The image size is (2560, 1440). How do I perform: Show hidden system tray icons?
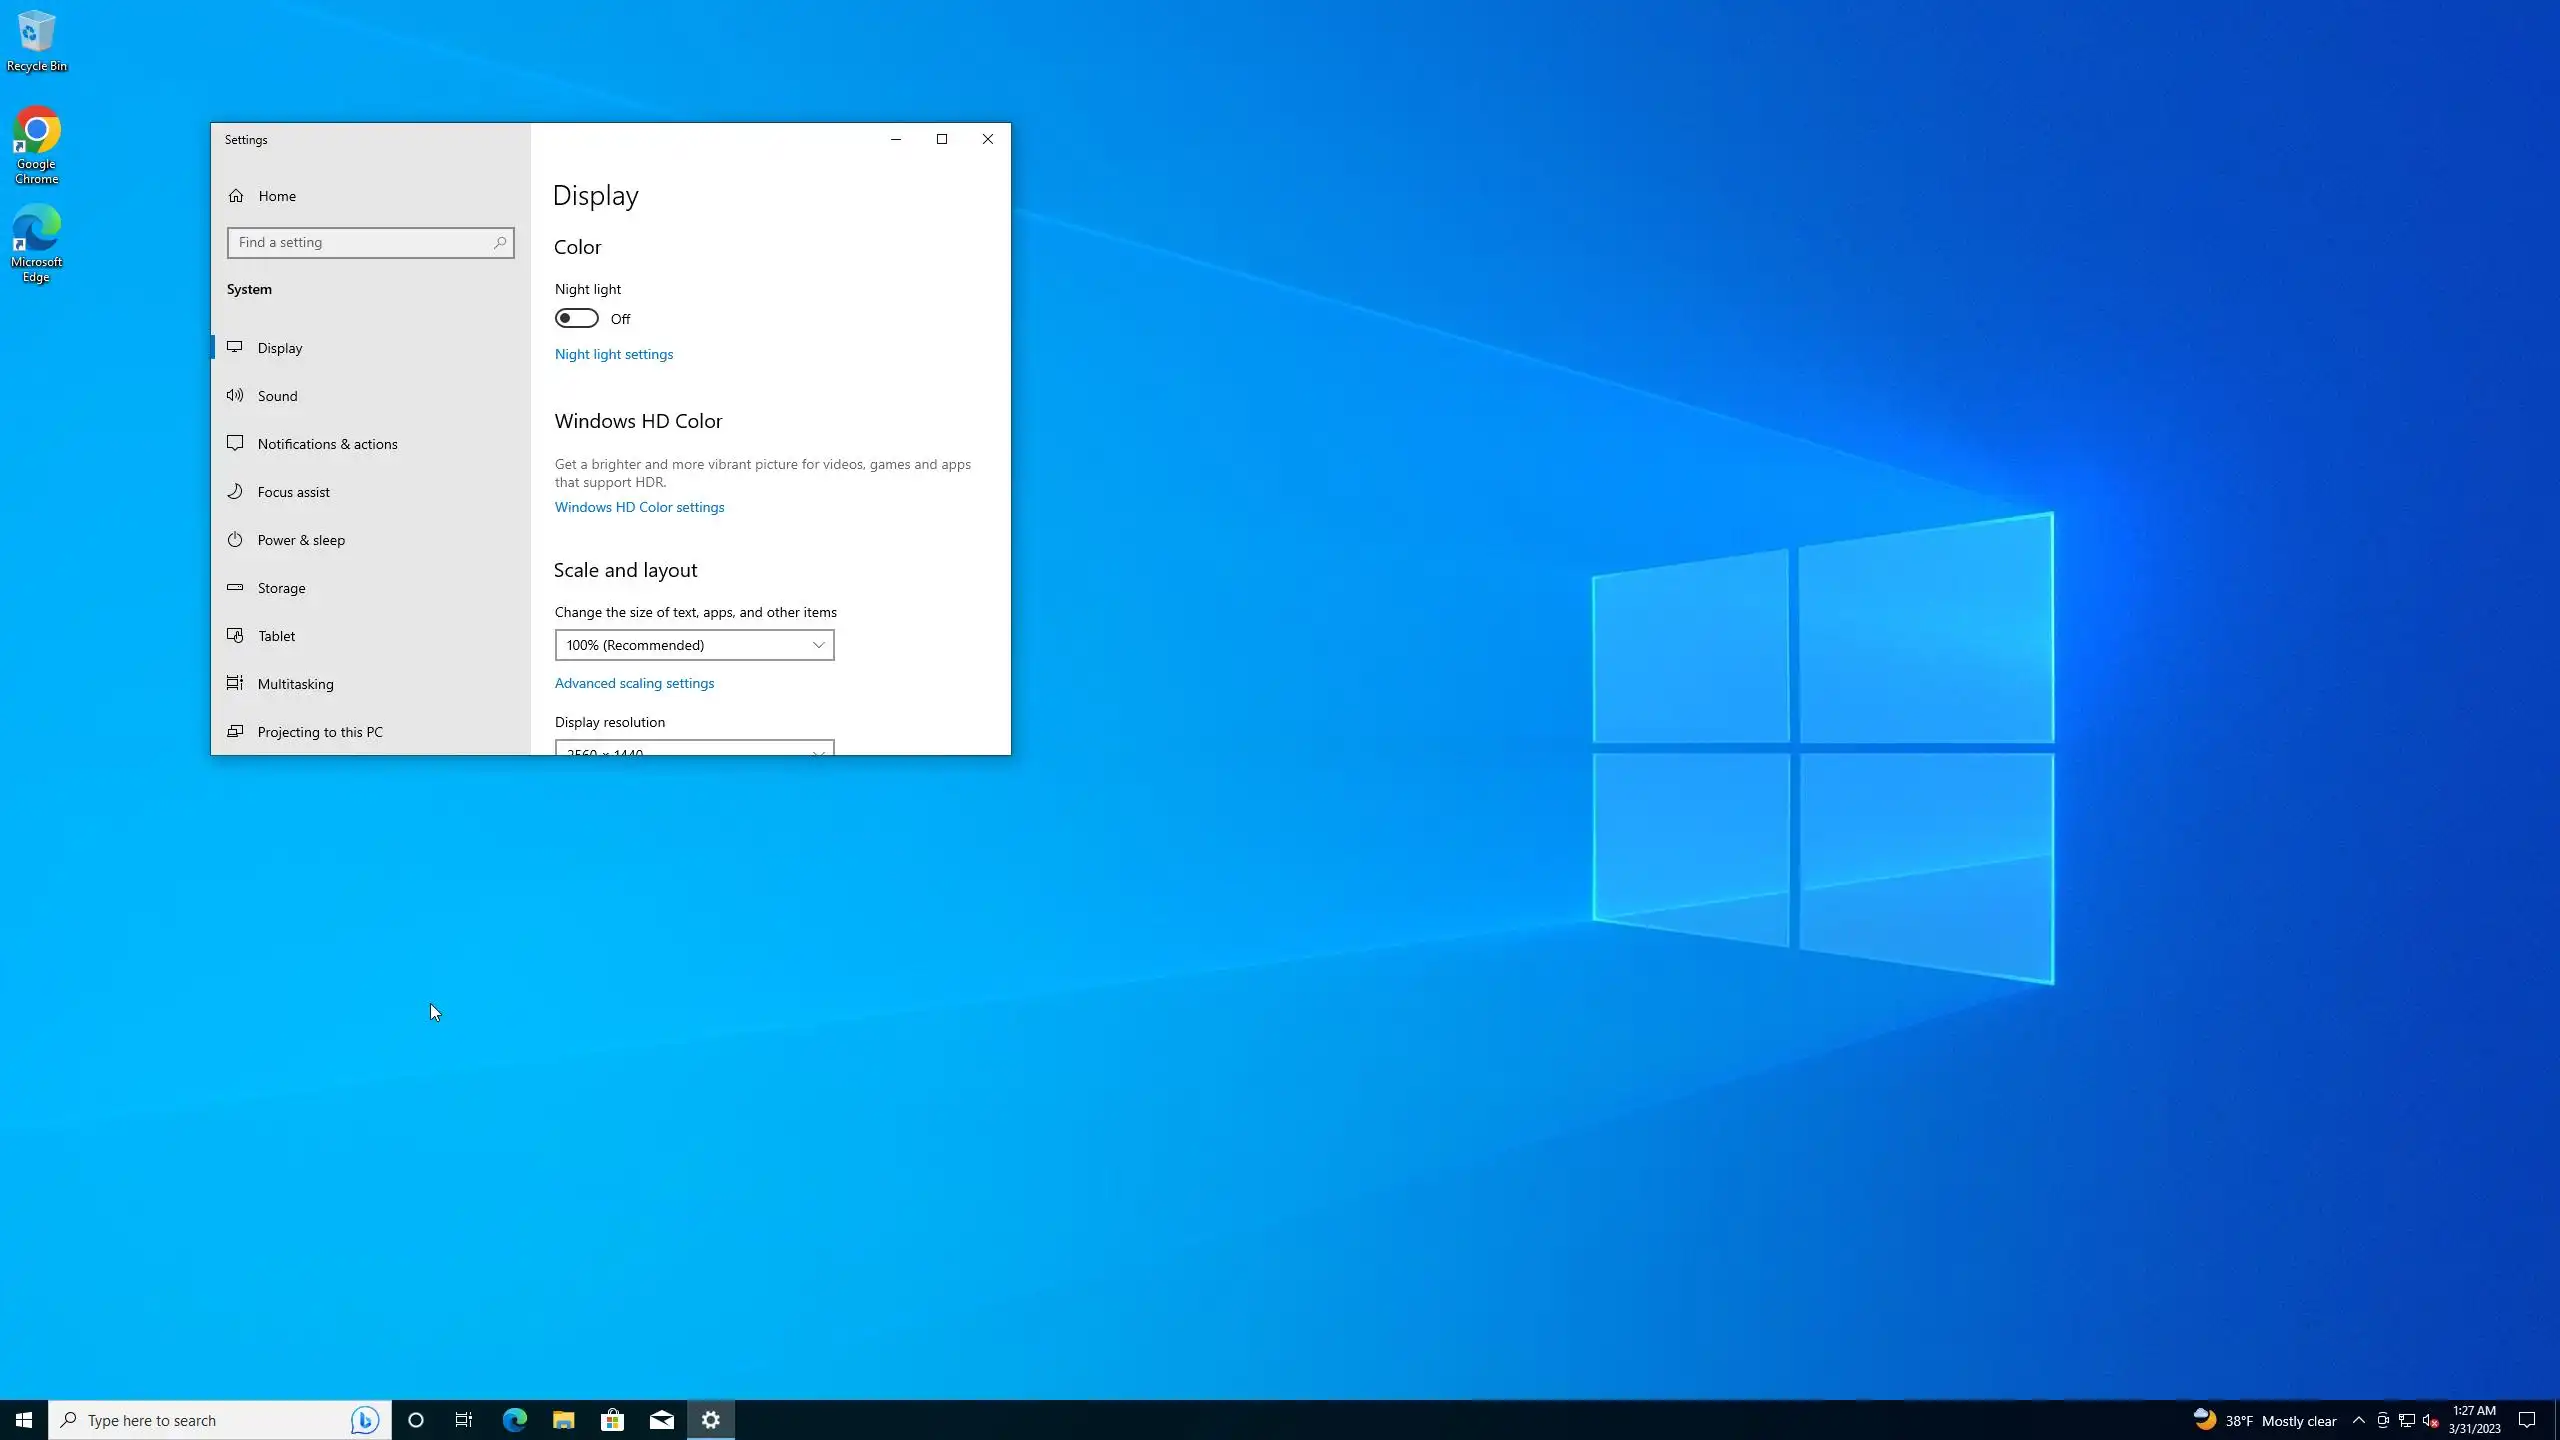[2358, 1420]
